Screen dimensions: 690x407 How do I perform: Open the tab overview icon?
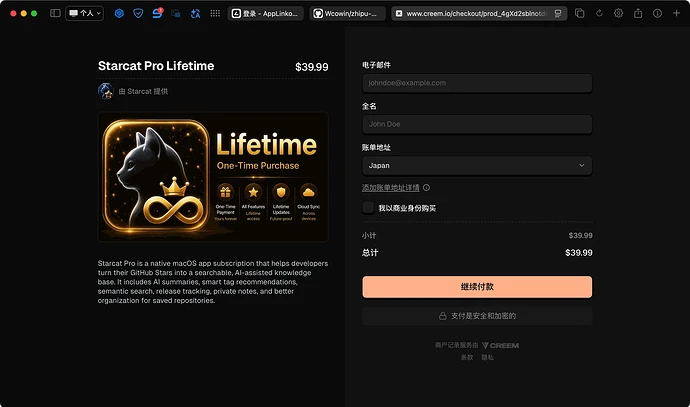click(580, 13)
